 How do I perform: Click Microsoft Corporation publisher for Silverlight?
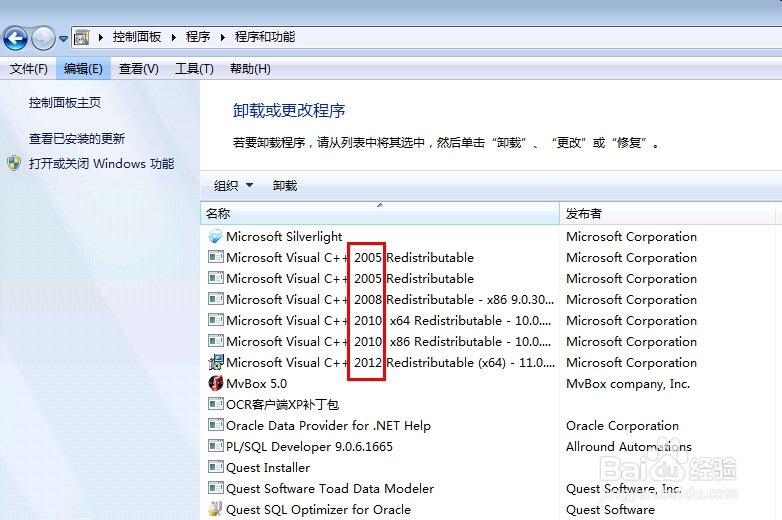631,236
